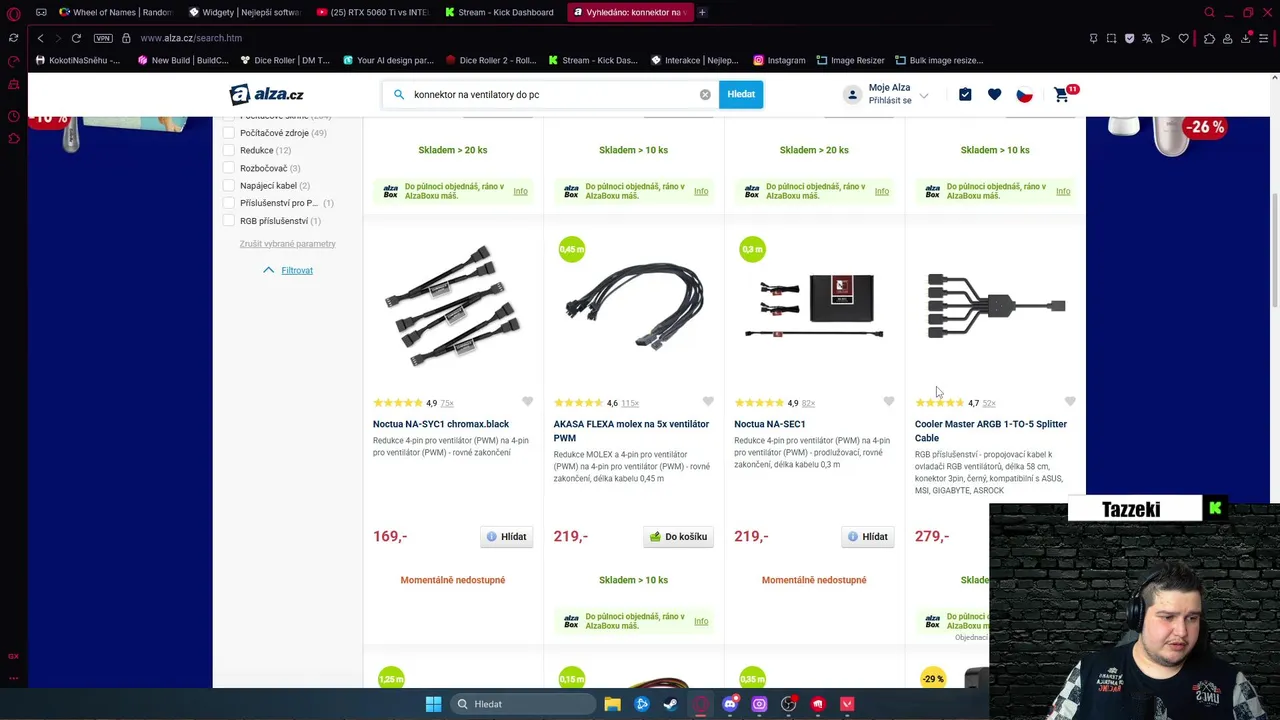The height and width of the screenshot is (720, 1280).
Task: Open the Noctua NA-SYC1 chromax.black title link
Action: (x=441, y=424)
